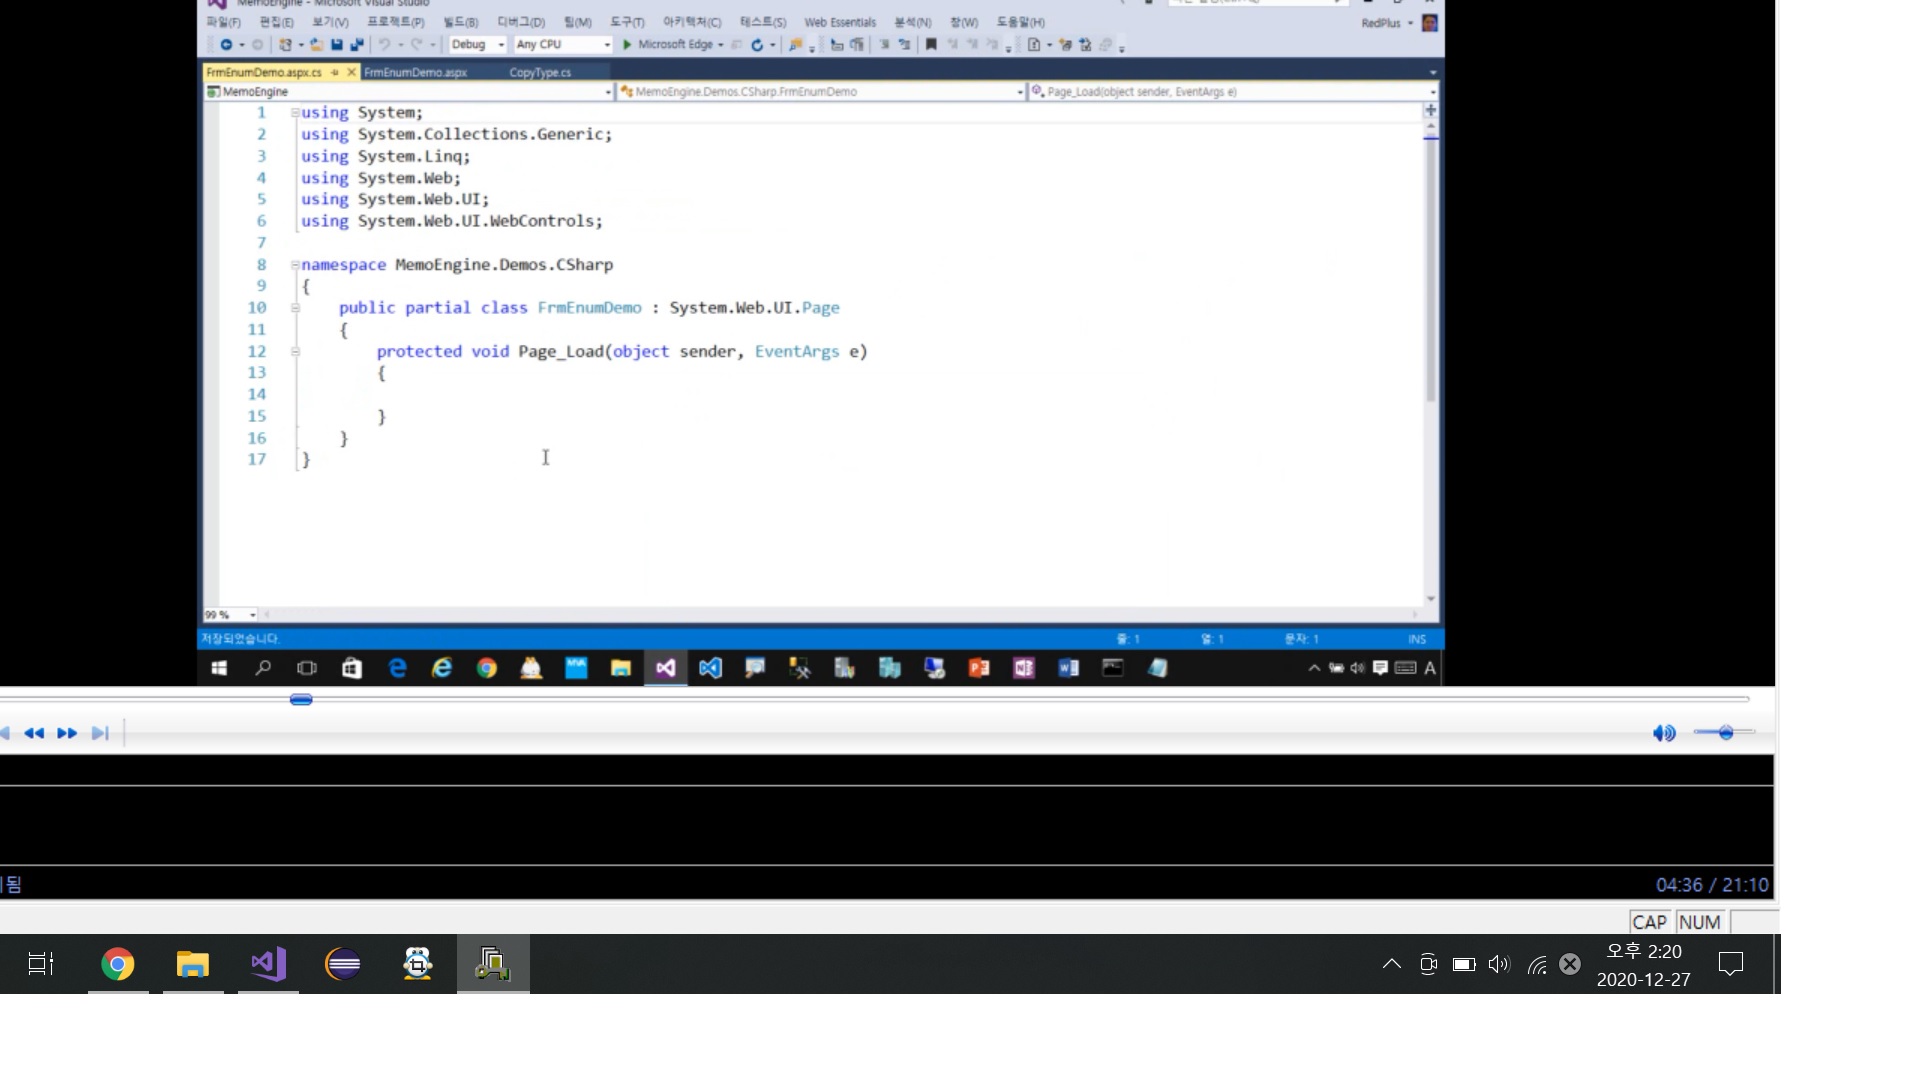Click the RedPlus user avatar picture
The height and width of the screenshot is (1080, 1920).
coord(1430,23)
